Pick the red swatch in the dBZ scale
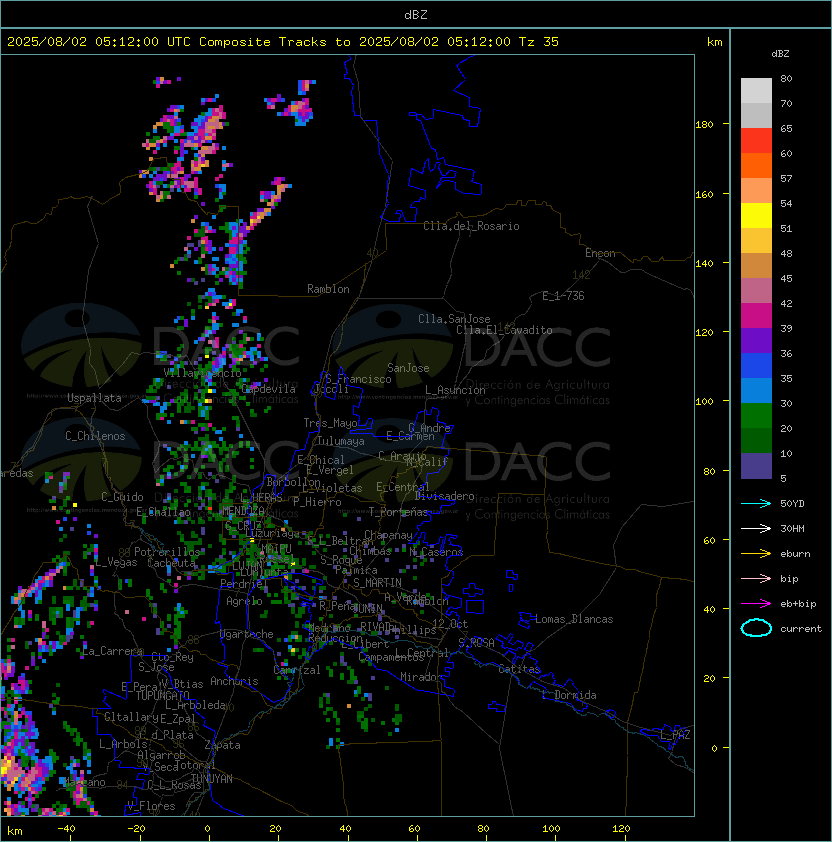This screenshot has height=842, width=832. pos(756,141)
